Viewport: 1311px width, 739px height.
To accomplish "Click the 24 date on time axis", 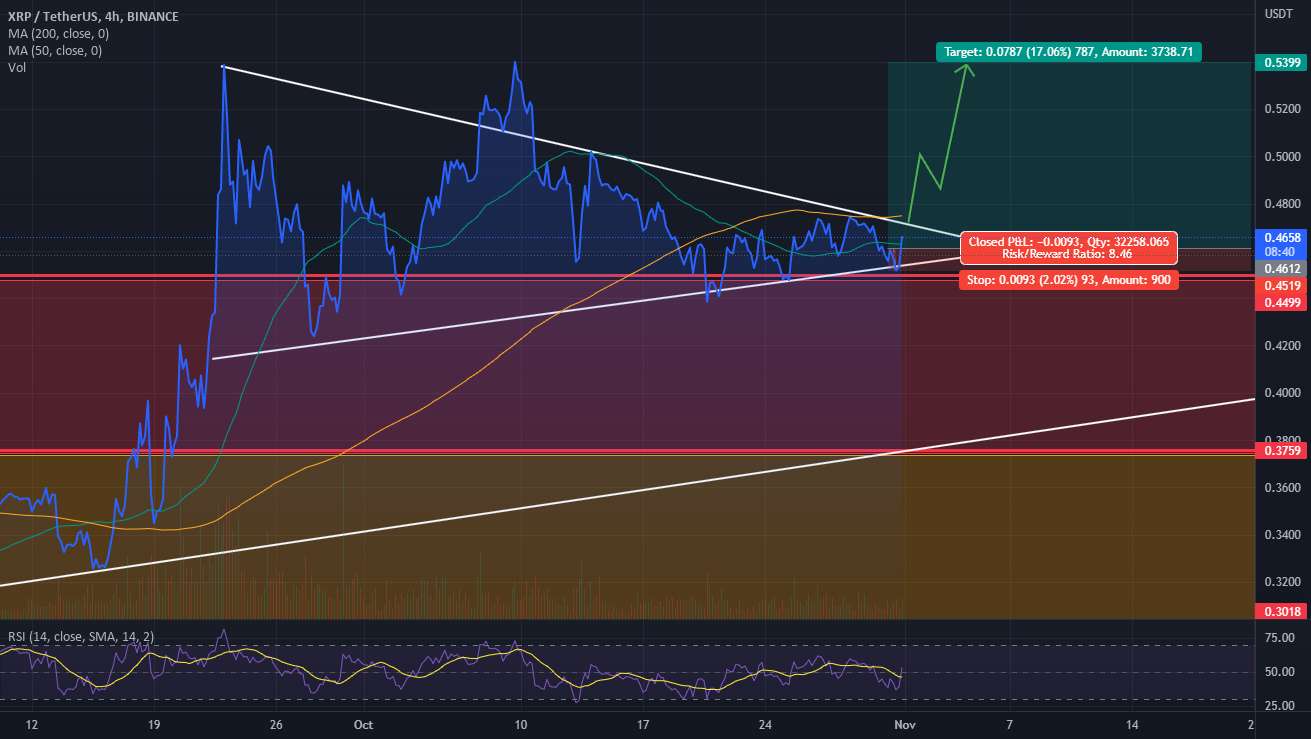I will pyautogui.click(x=766, y=724).
